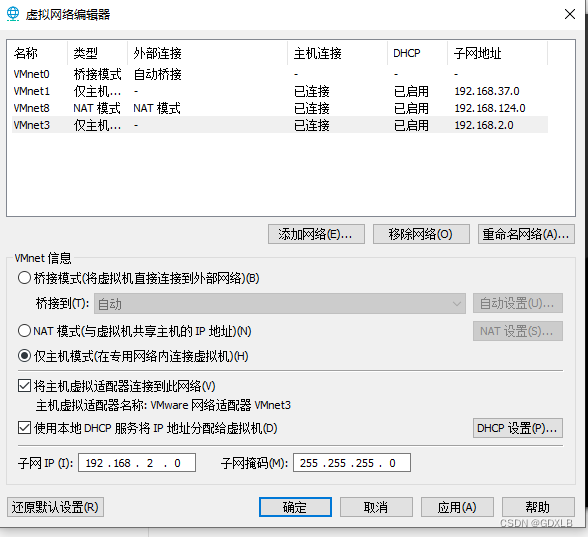Viewport: 588px width, 537px height.
Task: Click the 应用(A) apply button
Action: 457,507
